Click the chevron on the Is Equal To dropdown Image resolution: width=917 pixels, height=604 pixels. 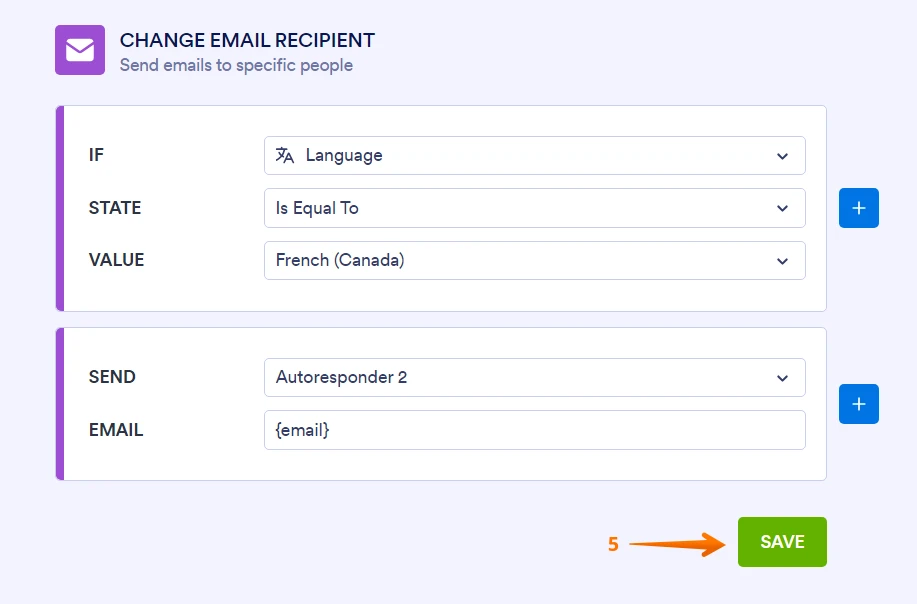coord(784,208)
